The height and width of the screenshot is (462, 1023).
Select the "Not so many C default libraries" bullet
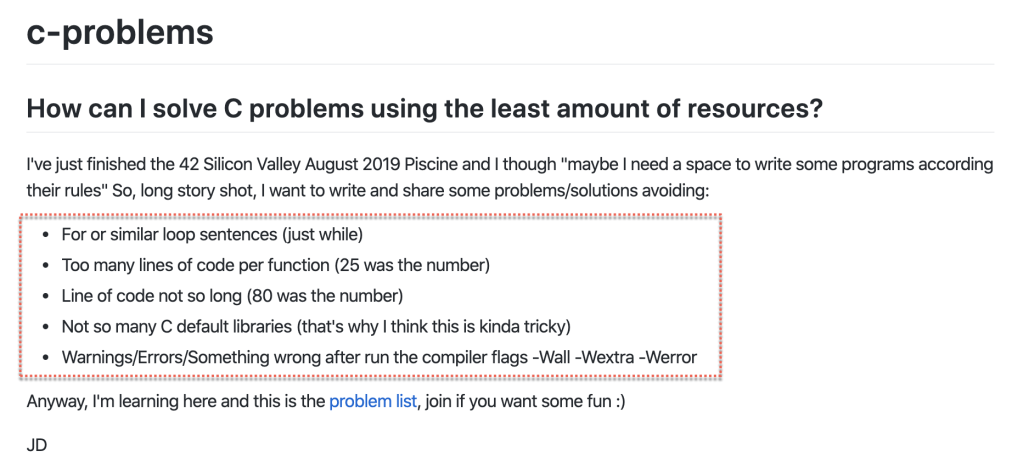[x=314, y=326]
